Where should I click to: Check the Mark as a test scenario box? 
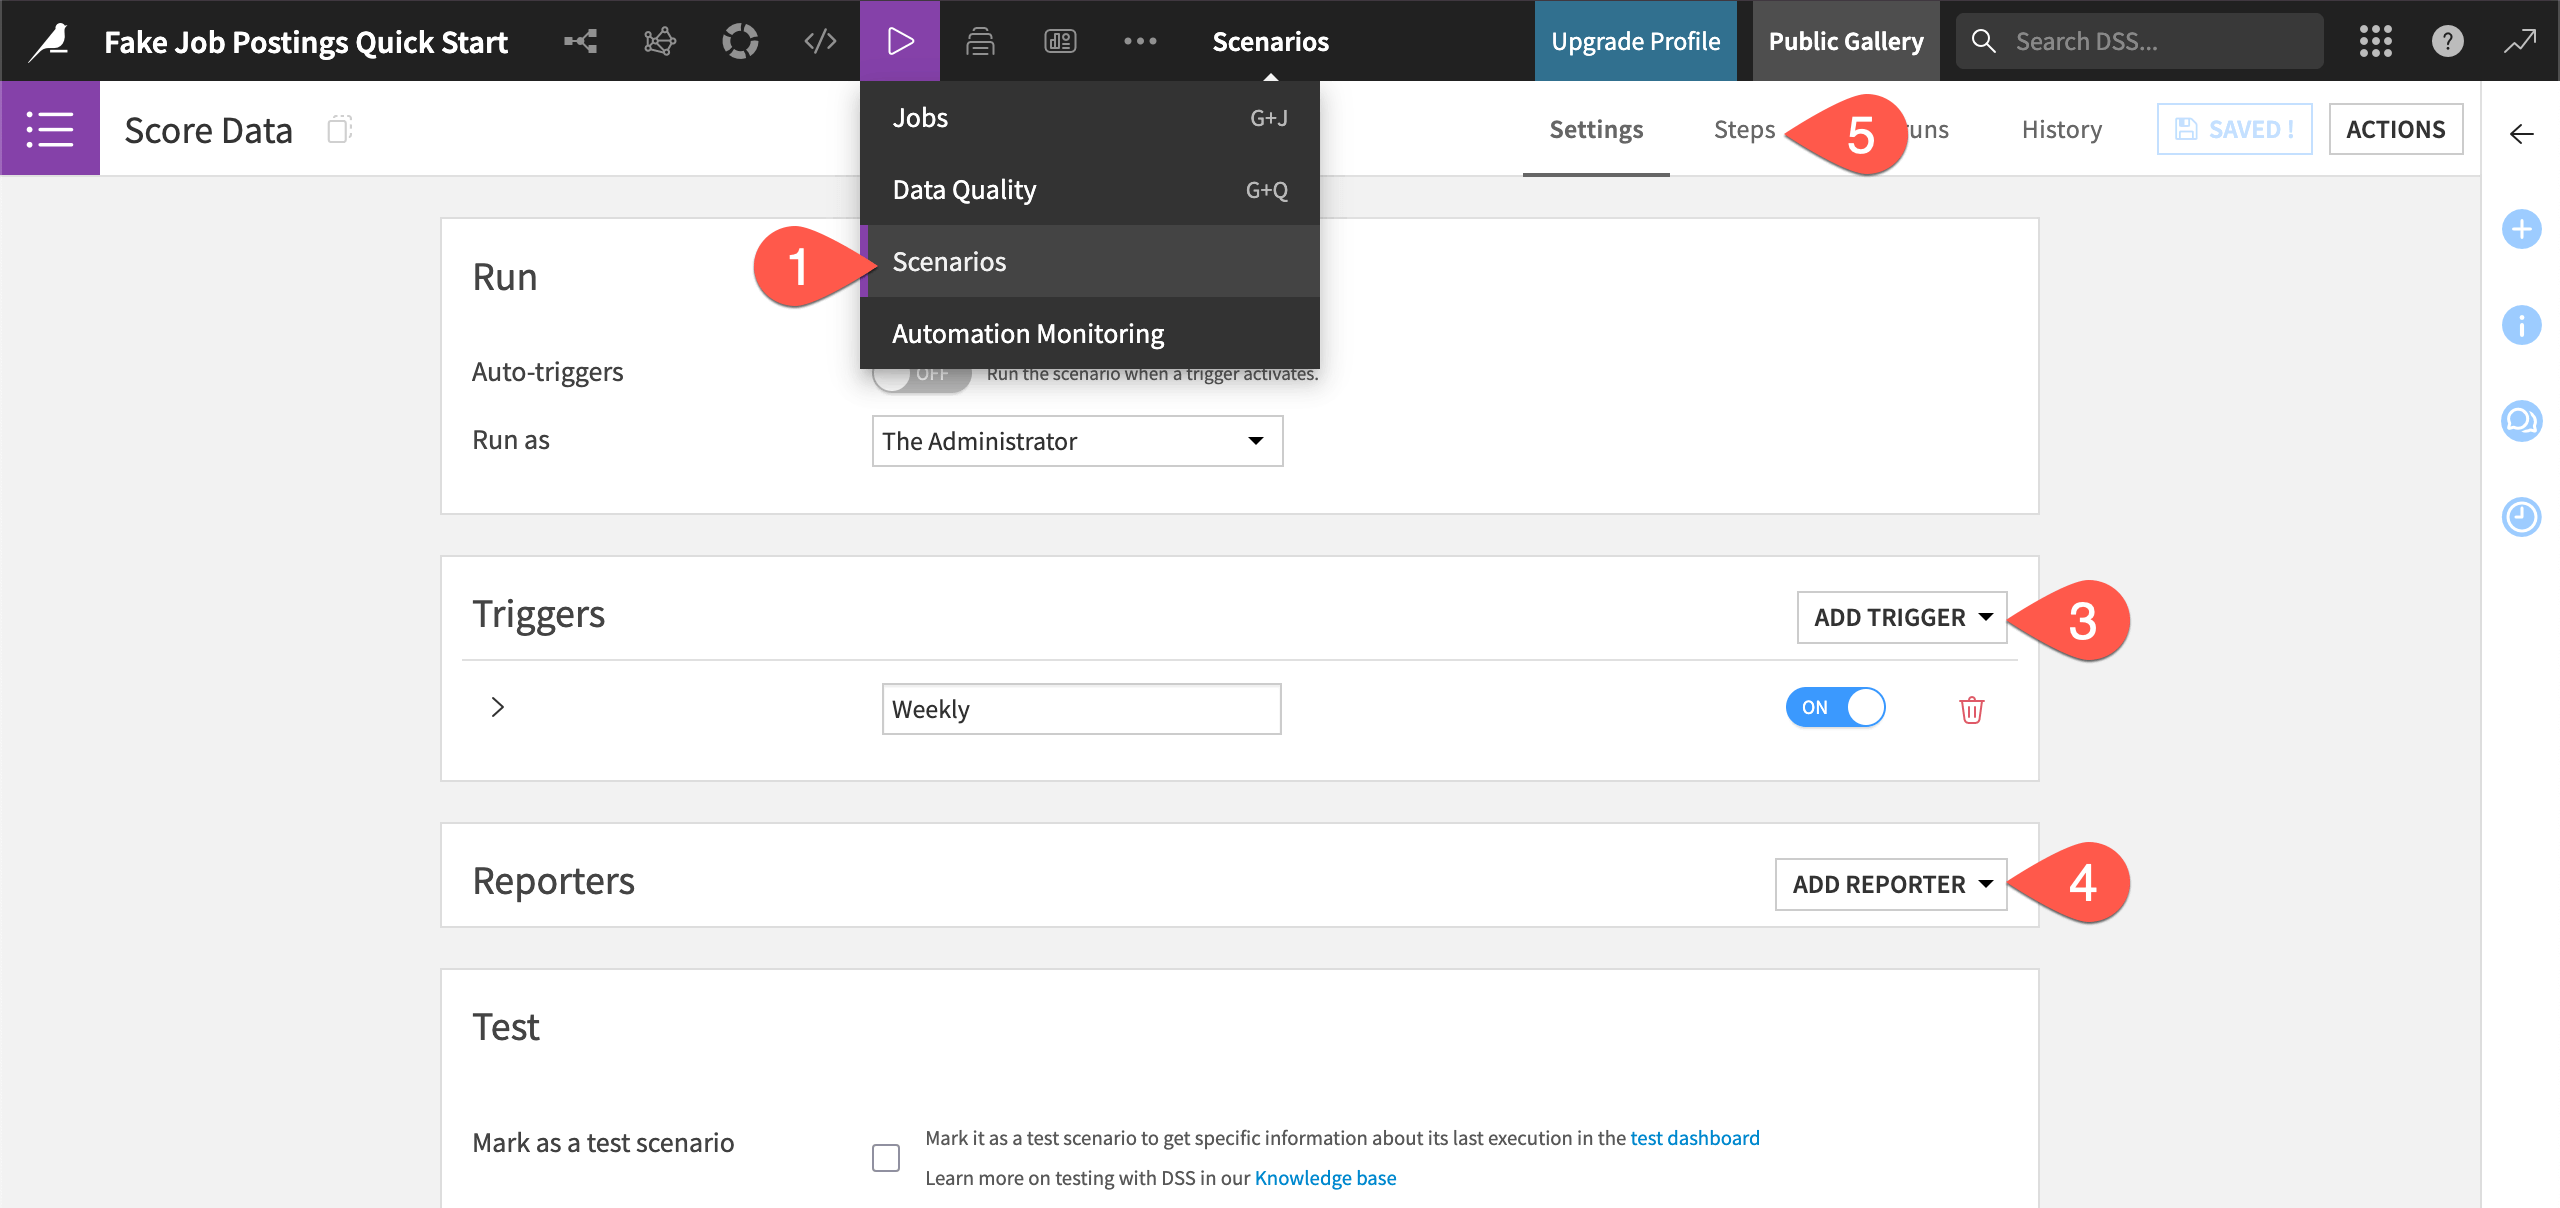(x=886, y=1158)
